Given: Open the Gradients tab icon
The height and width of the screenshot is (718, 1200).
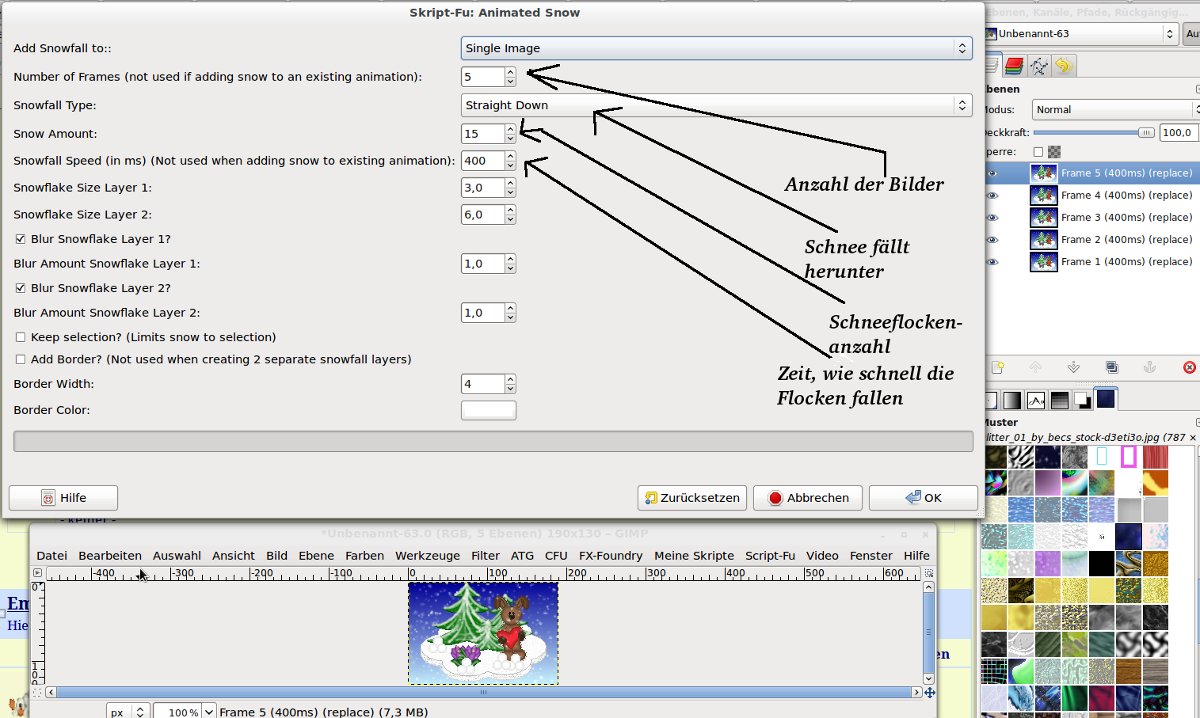Looking at the screenshot, I should click(x=1012, y=400).
